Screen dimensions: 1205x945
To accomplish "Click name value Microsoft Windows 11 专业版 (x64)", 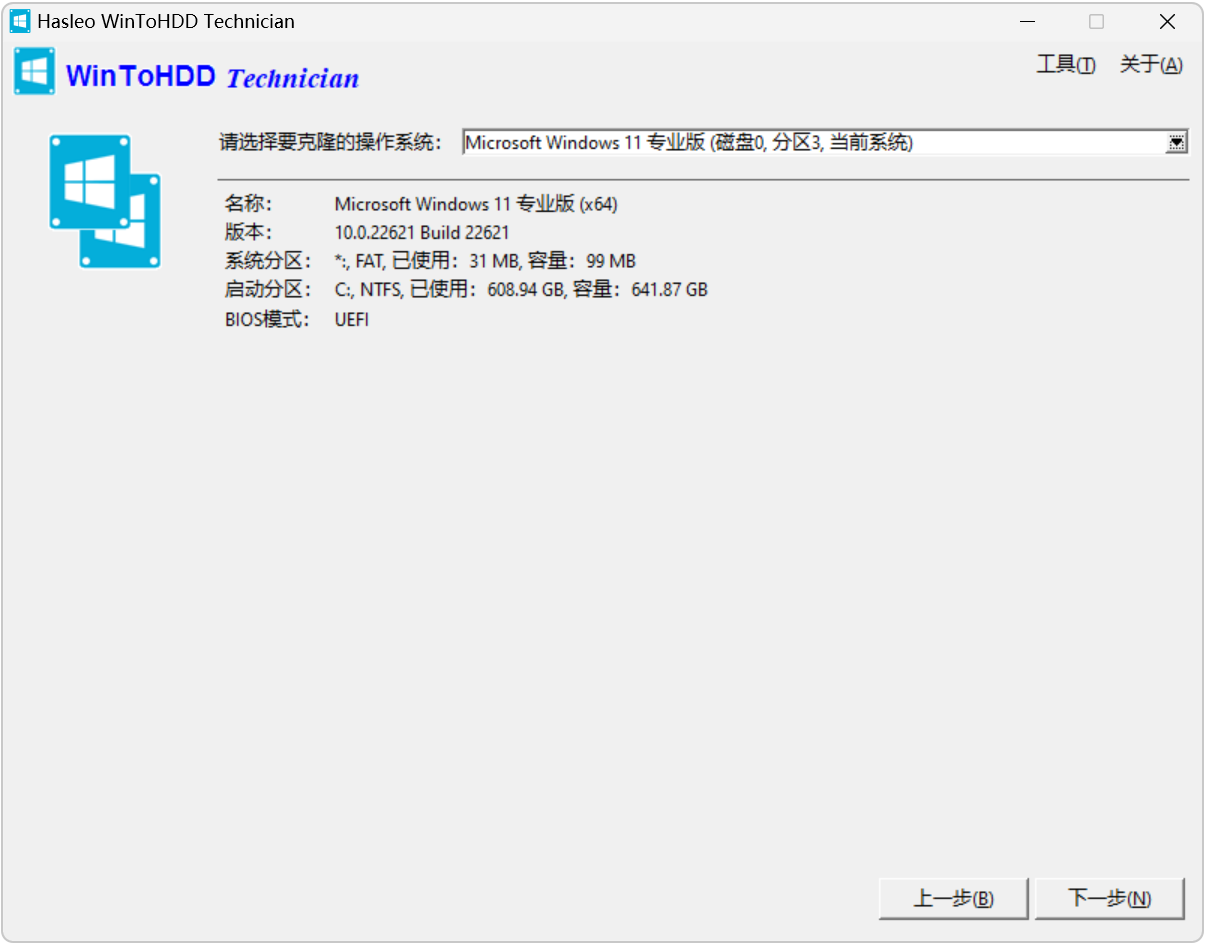I will [x=476, y=204].
